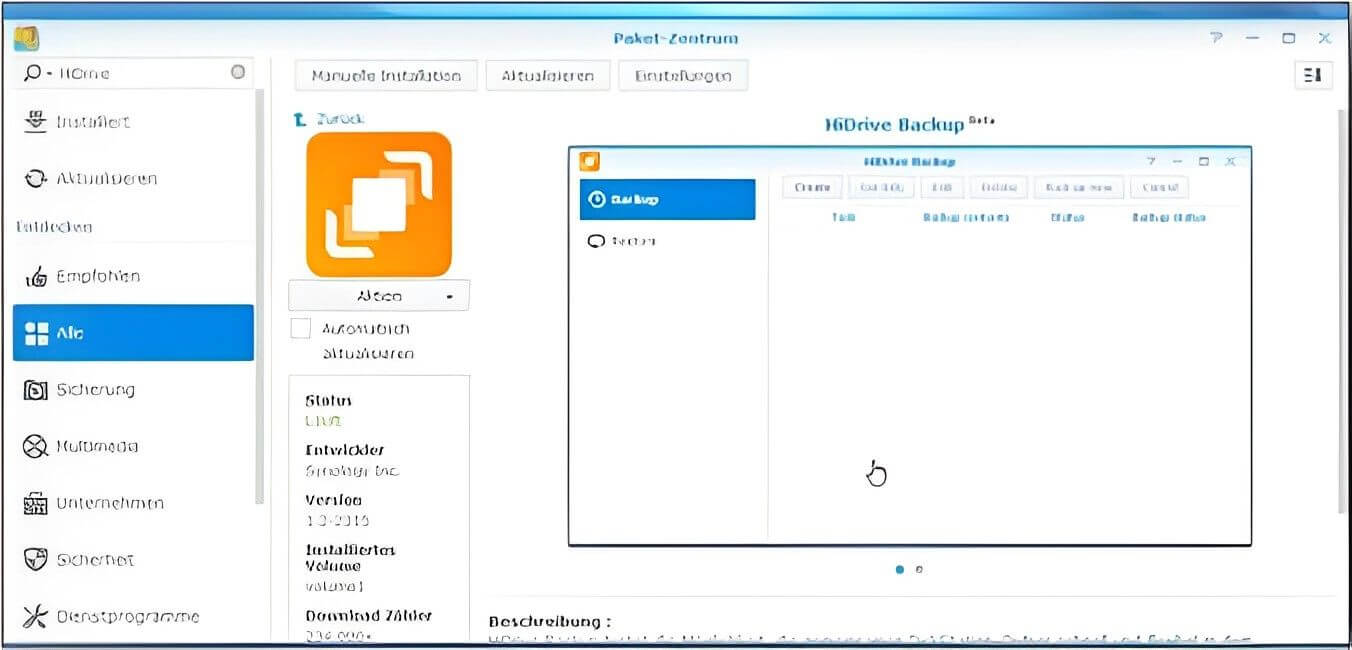Open Einstellungen from the top toolbar
The width and height of the screenshot is (1352, 650).
(684, 75)
